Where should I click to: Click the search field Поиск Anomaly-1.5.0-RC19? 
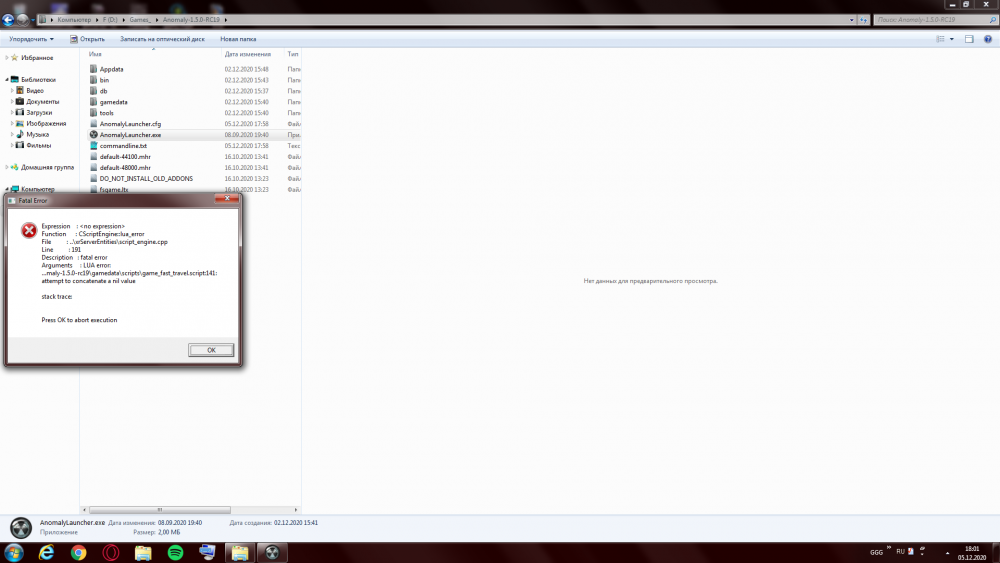[x=936, y=20]
